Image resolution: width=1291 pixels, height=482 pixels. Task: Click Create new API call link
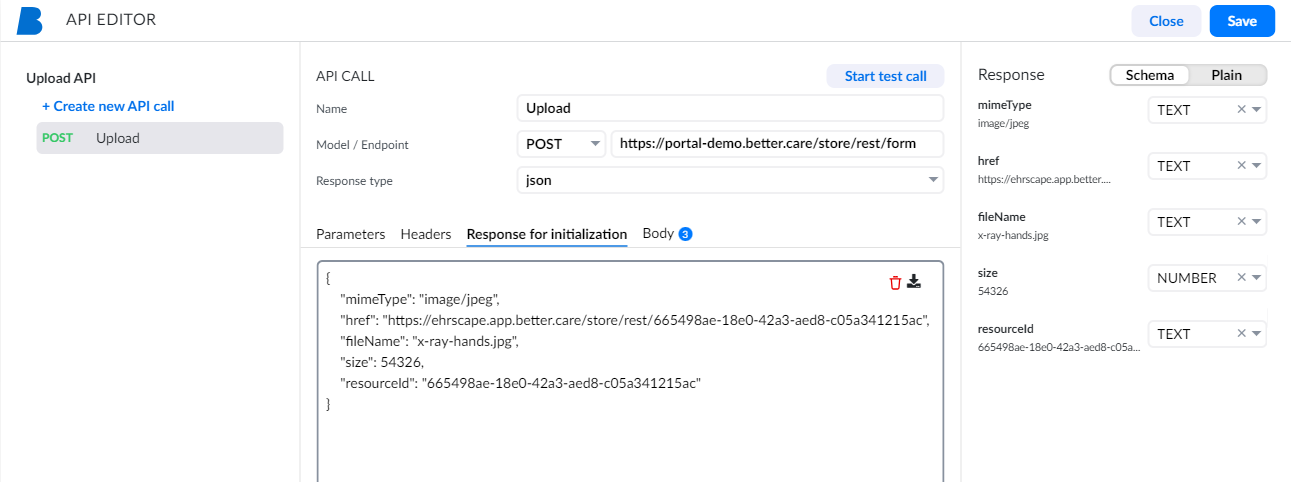click(x=108, y=106)
